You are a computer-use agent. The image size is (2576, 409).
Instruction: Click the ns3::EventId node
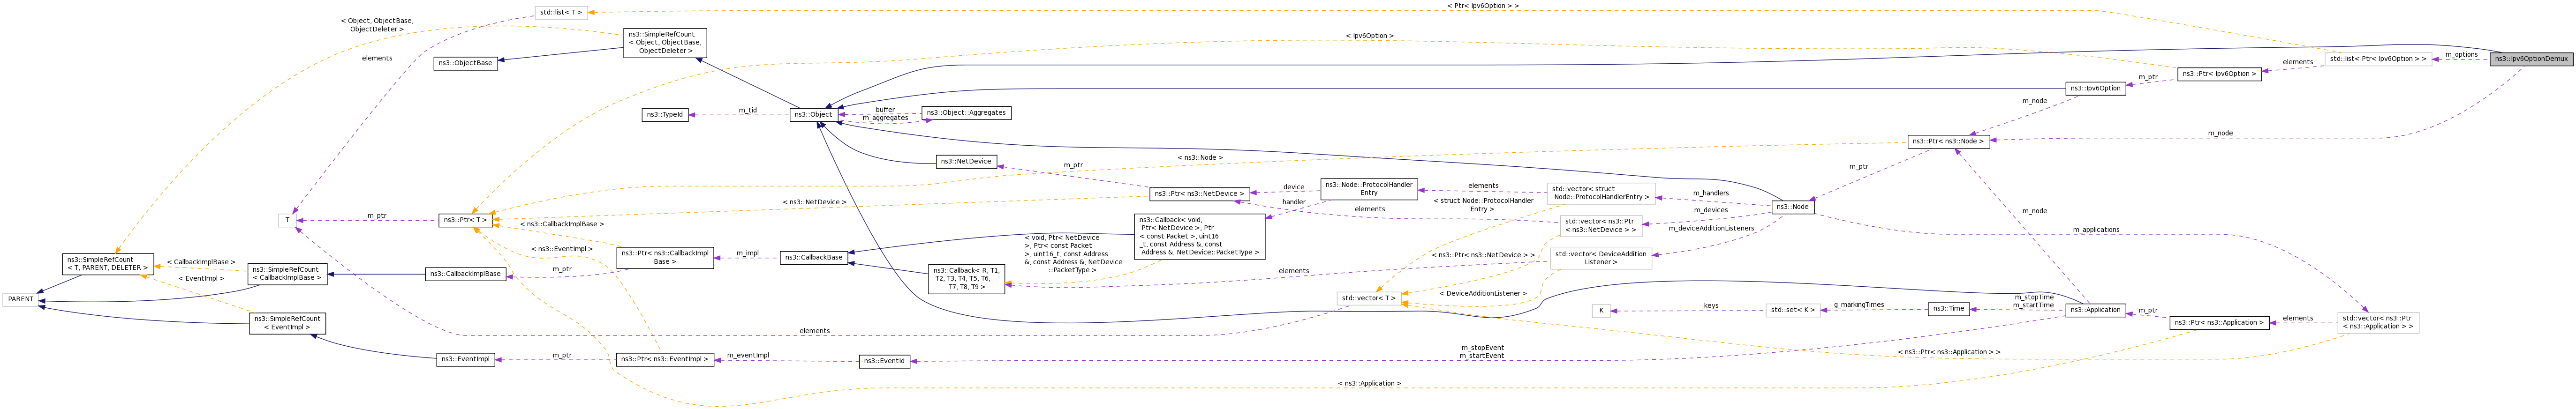[884, 362]
